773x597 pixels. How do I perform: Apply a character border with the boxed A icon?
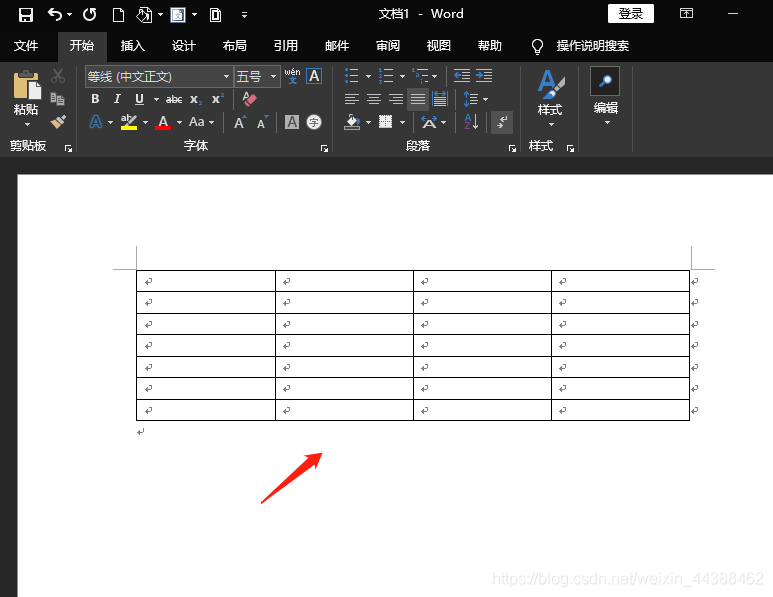(x=314, y=76)
